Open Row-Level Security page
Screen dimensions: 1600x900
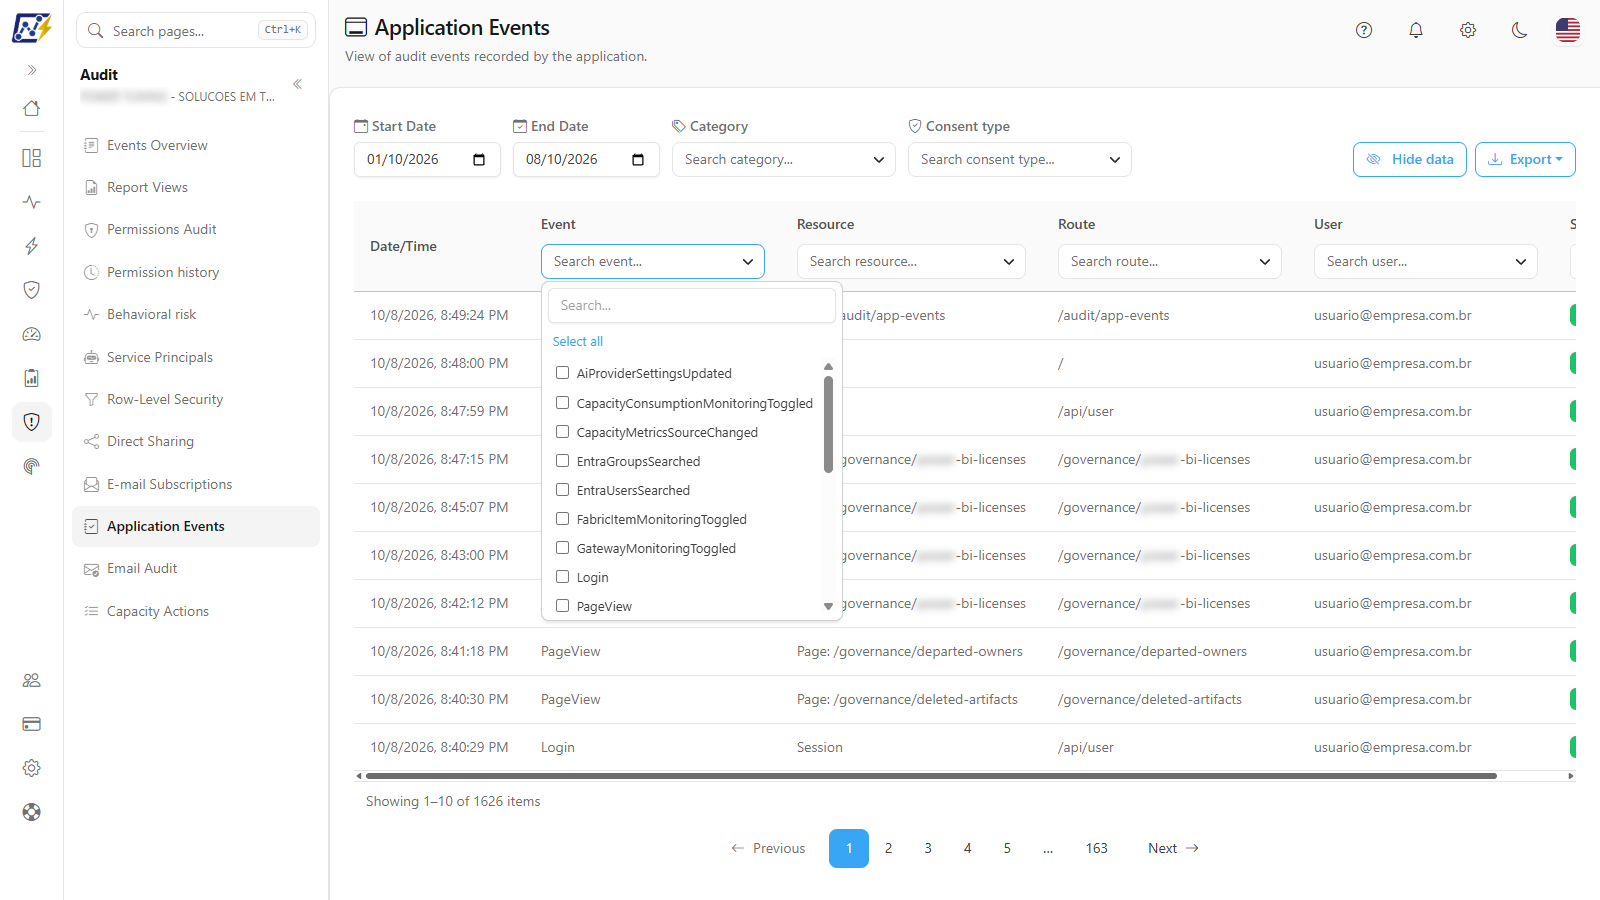click(x=196, y=400)
